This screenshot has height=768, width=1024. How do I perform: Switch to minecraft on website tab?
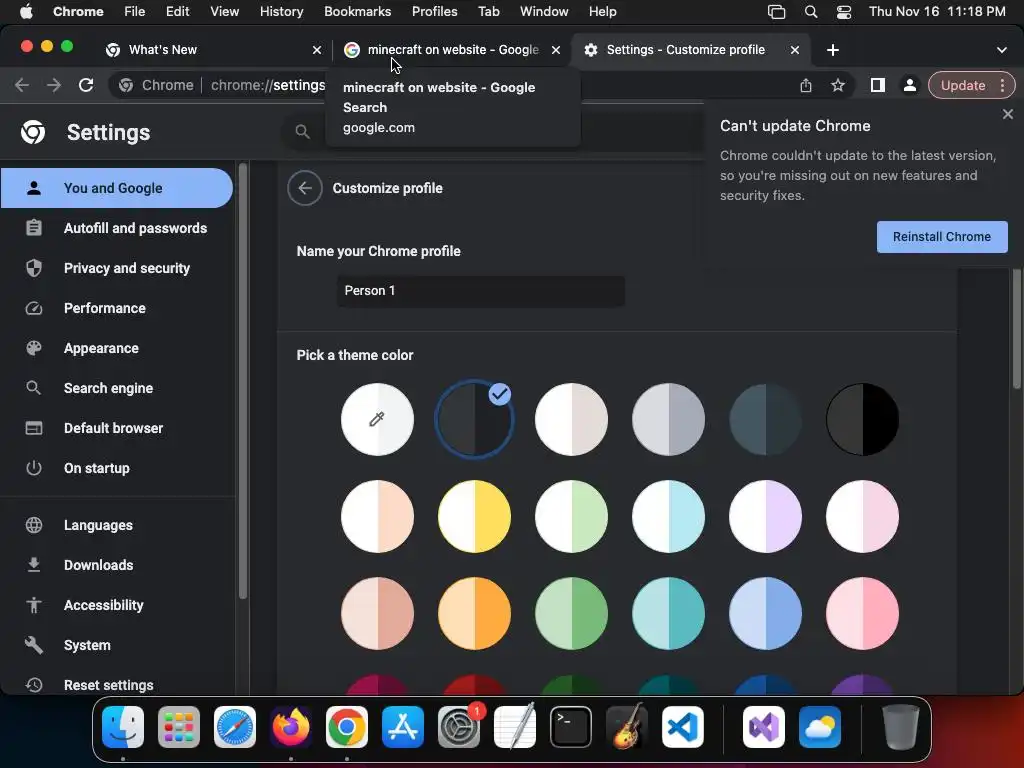pos(453,50)
